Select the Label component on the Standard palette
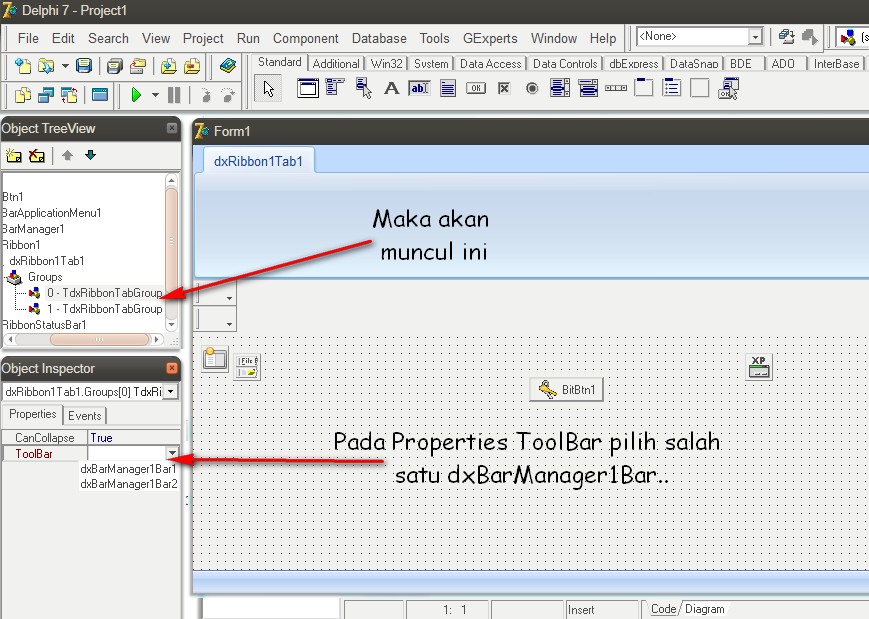The height and width of the screenshot is (619, 869). pos(390,88)
